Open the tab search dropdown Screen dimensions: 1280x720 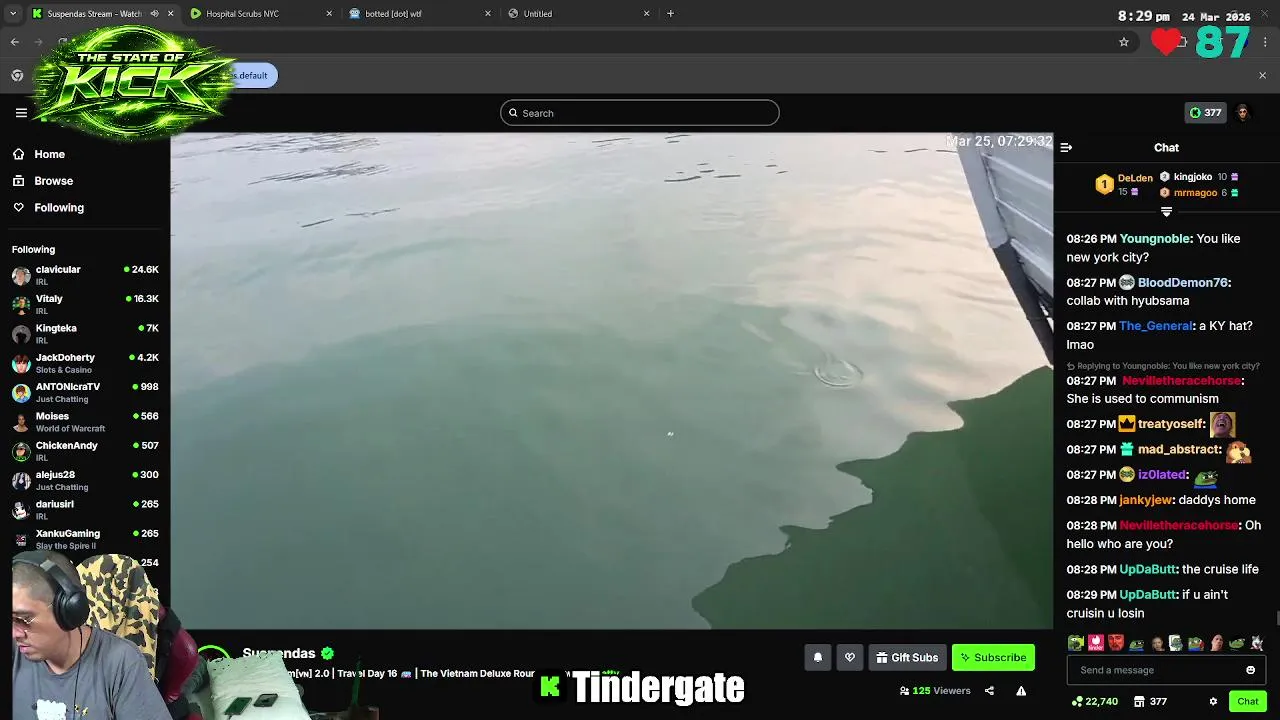(13, 14)
